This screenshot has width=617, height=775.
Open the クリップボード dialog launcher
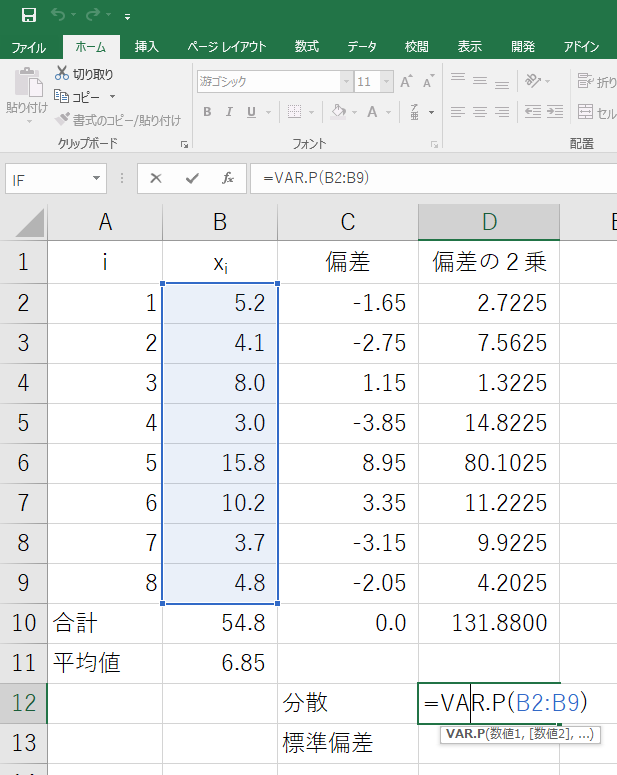[x=184, y=144]
